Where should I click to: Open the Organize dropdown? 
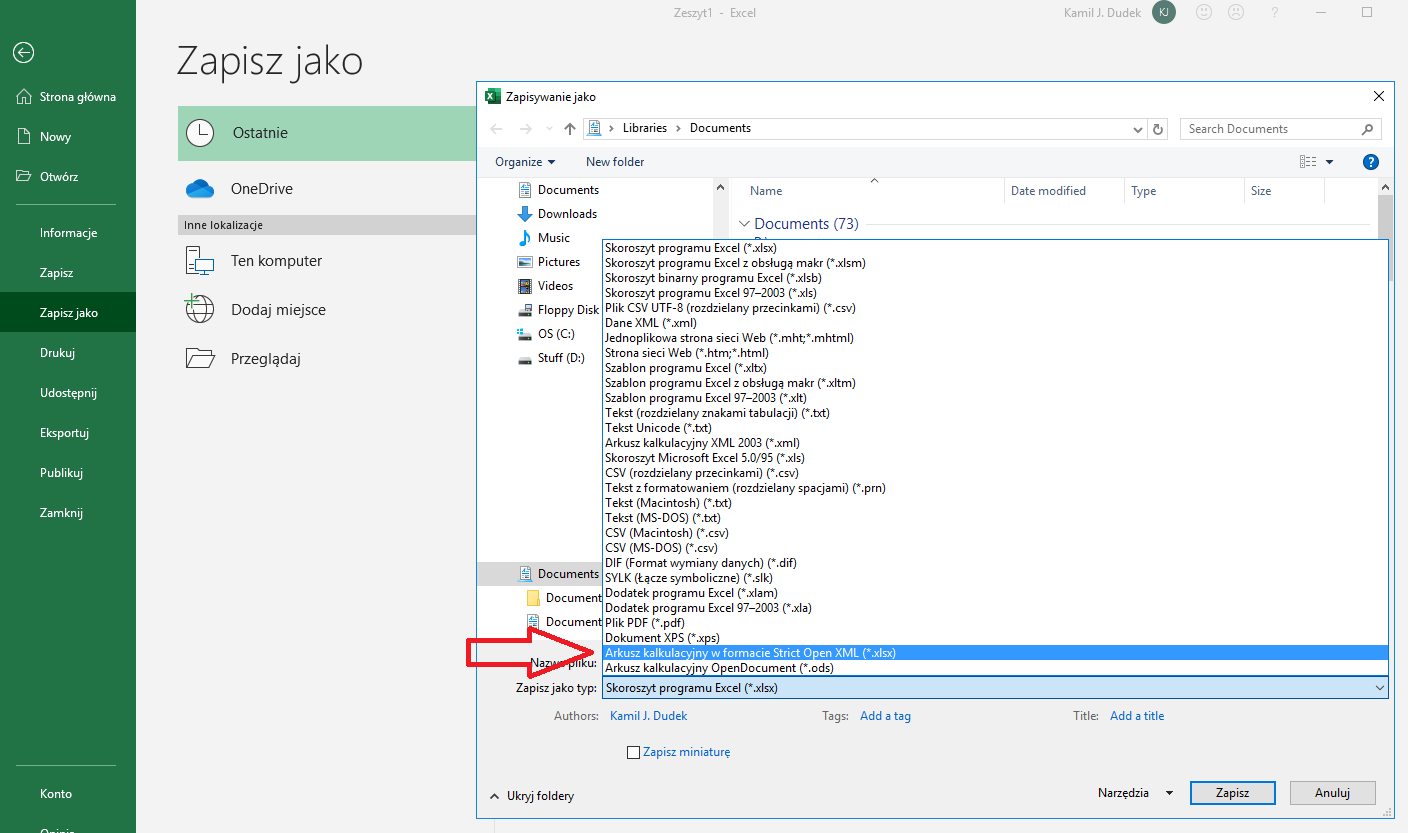tap(524, 161)
